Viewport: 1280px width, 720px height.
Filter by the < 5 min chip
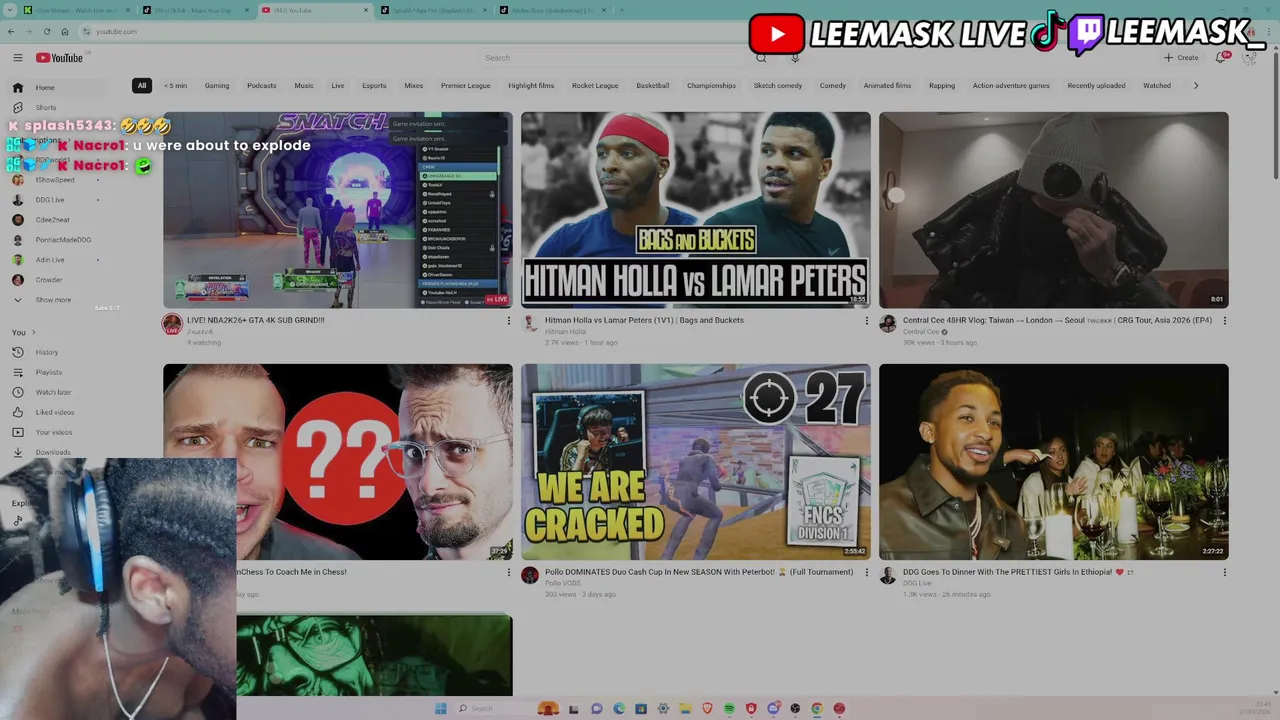176,86
